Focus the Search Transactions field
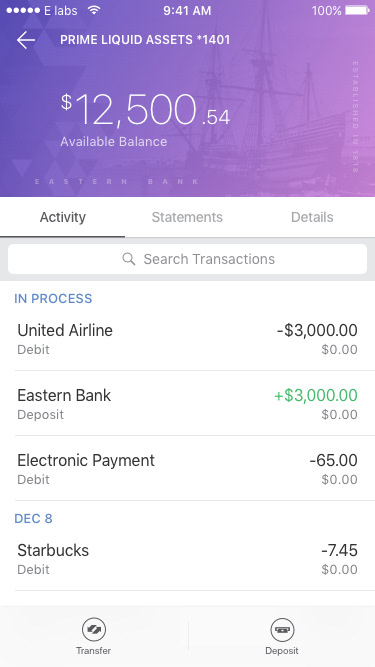The image size is (375, 667). [188, 259]
